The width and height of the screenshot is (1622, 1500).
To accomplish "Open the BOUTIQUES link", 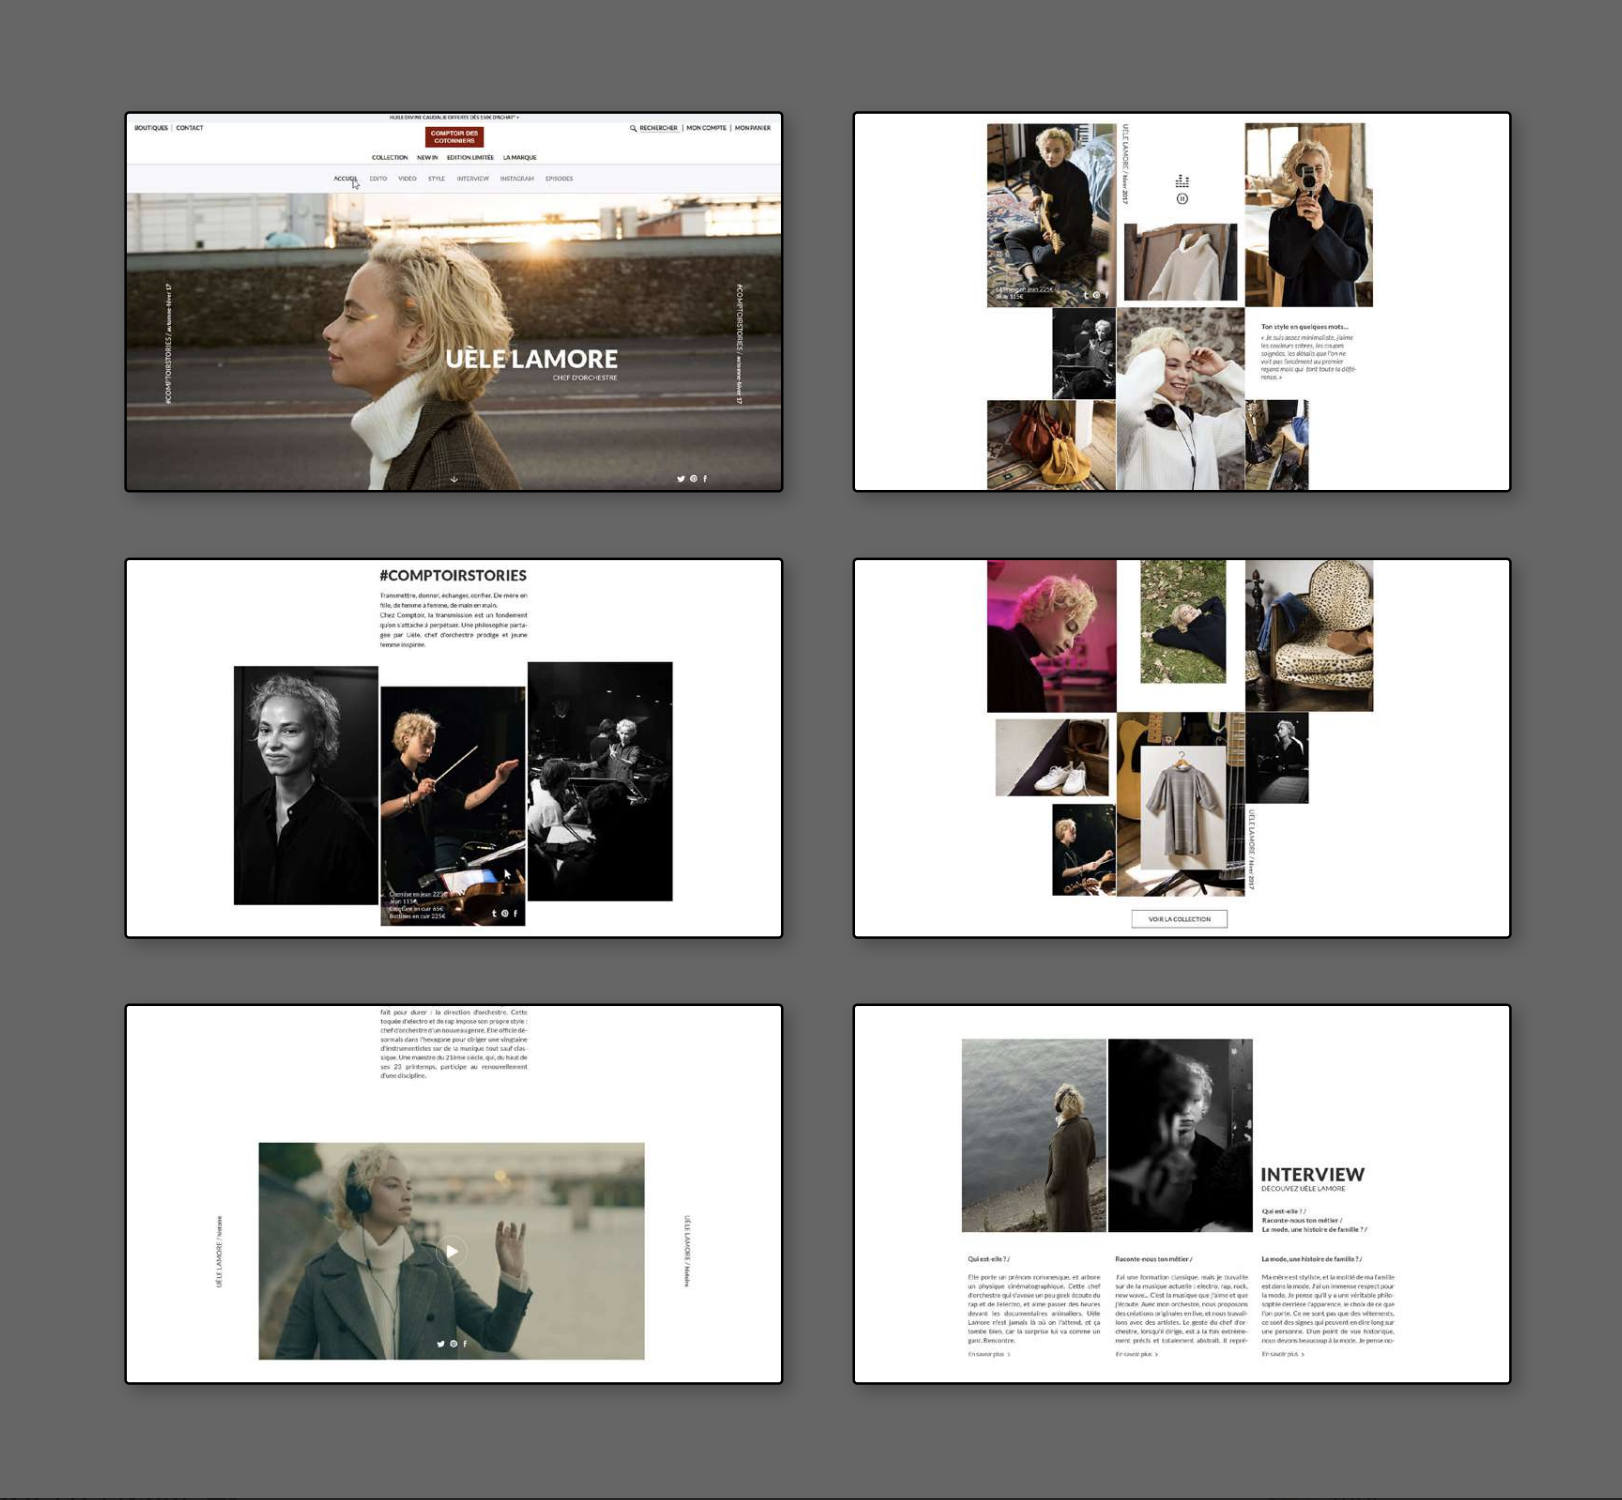I will [x=151, y=128].
